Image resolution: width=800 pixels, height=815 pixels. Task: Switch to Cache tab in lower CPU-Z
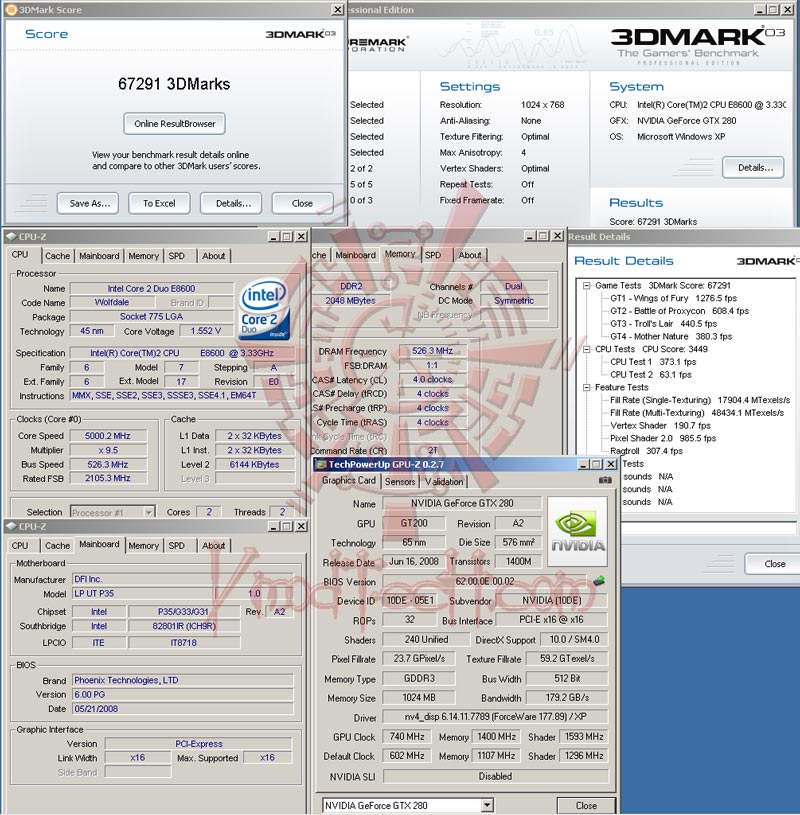click(x=57, y=545)
